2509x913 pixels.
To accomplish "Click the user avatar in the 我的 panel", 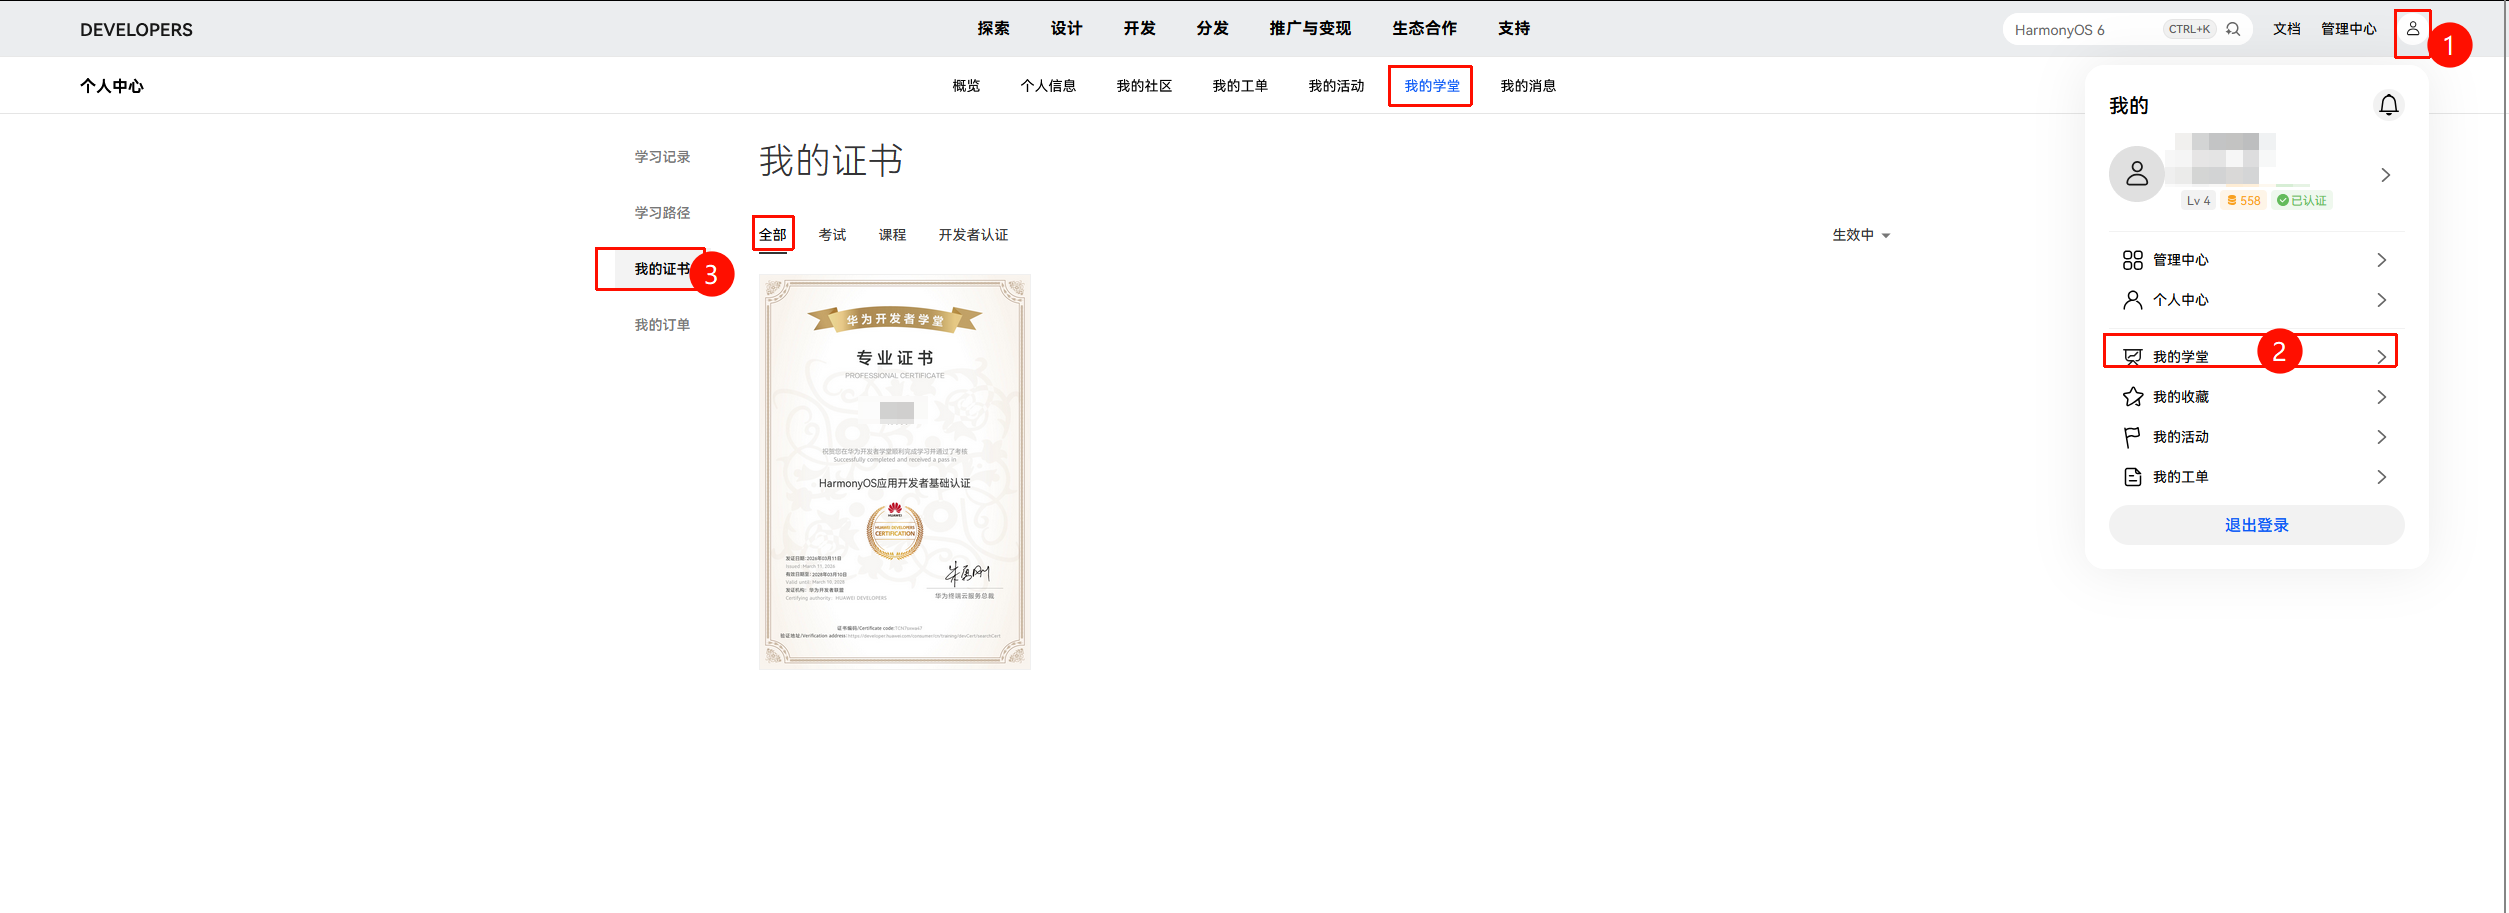I will 2136,174.
